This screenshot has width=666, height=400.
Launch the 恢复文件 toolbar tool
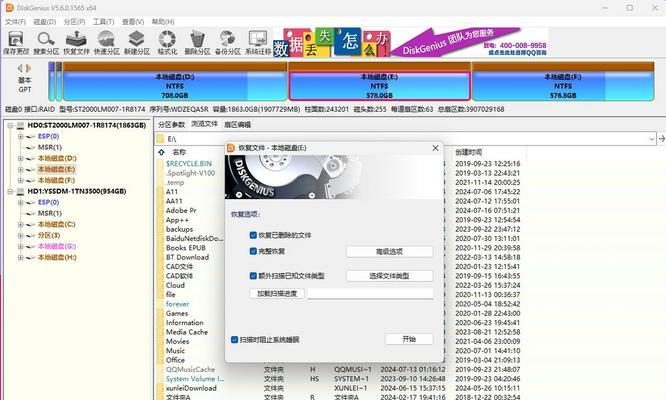[x=76, y=42]
